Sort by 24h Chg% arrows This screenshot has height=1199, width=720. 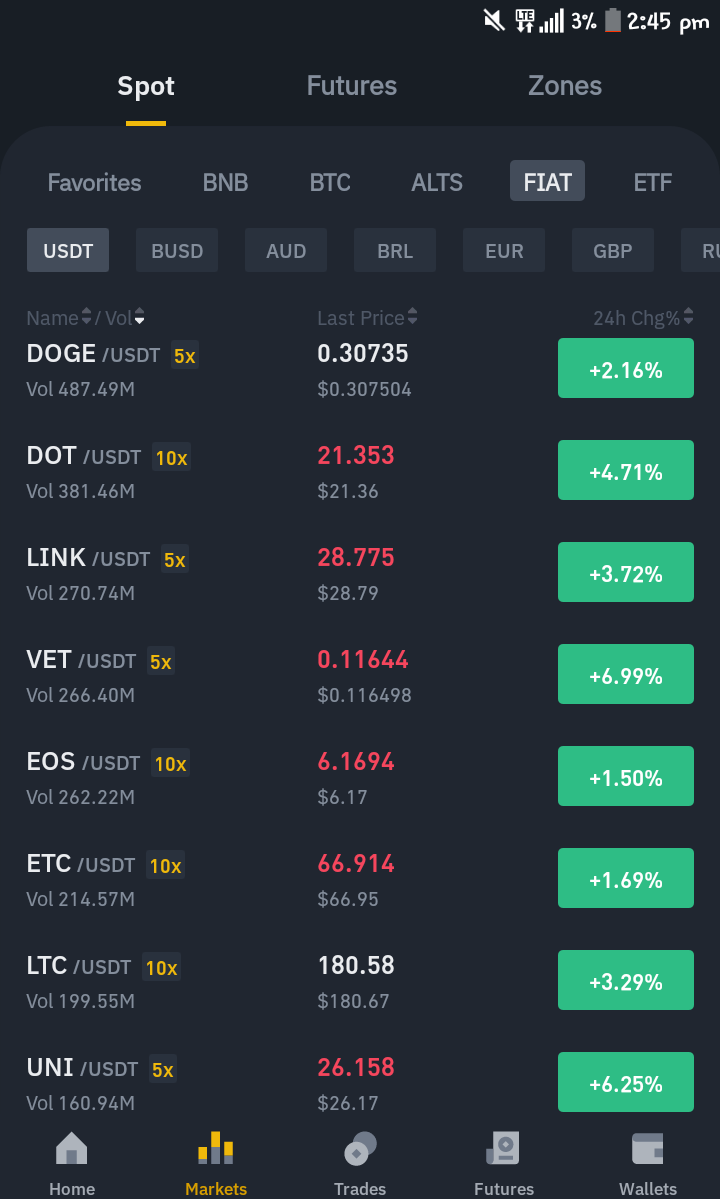(689, 316)
